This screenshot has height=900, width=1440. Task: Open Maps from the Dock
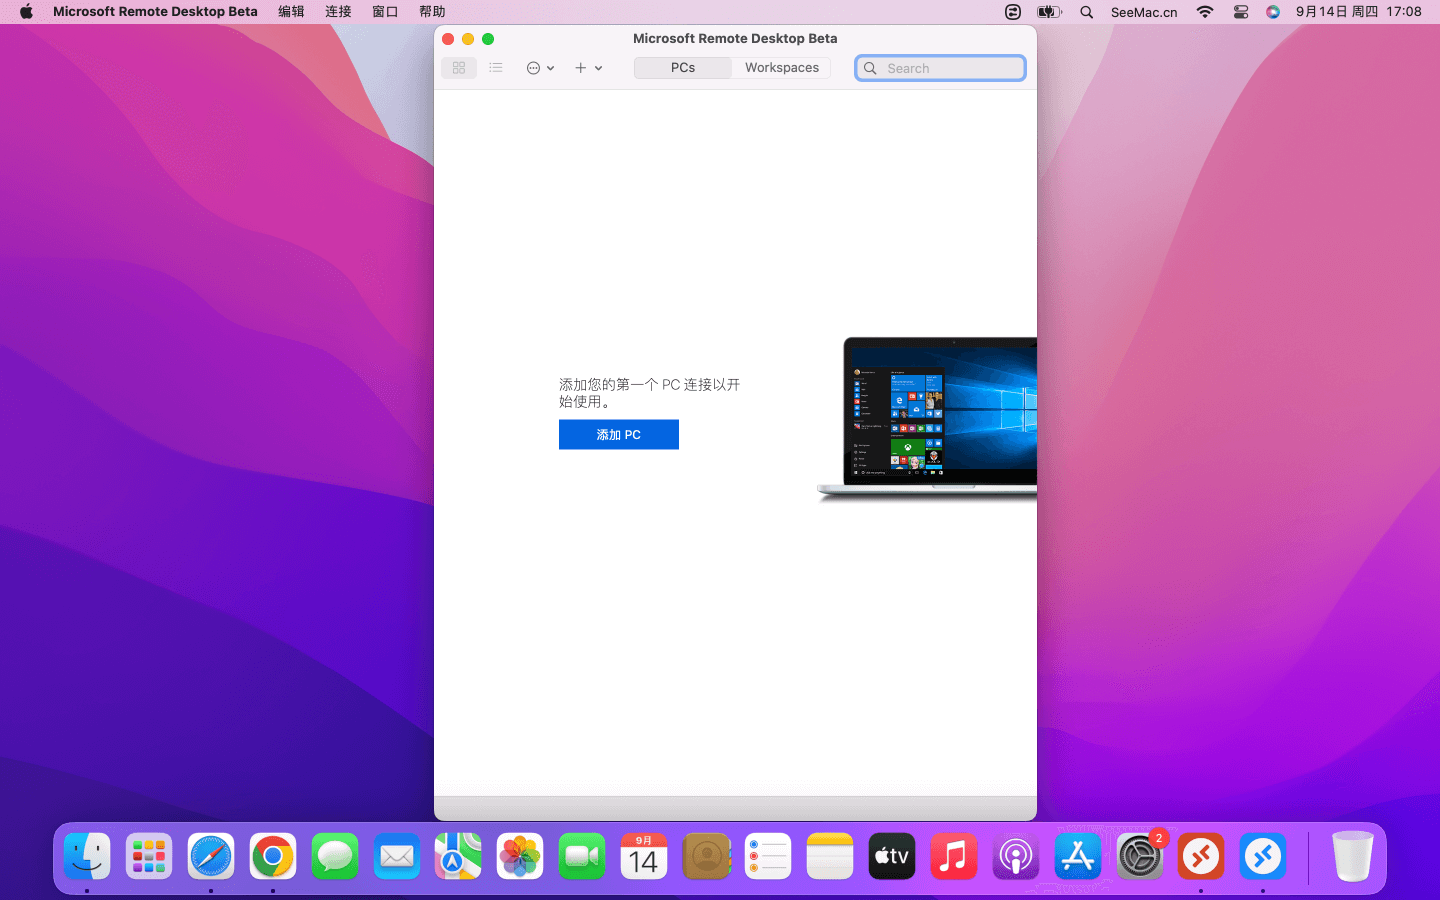click(x=458, y=857)
